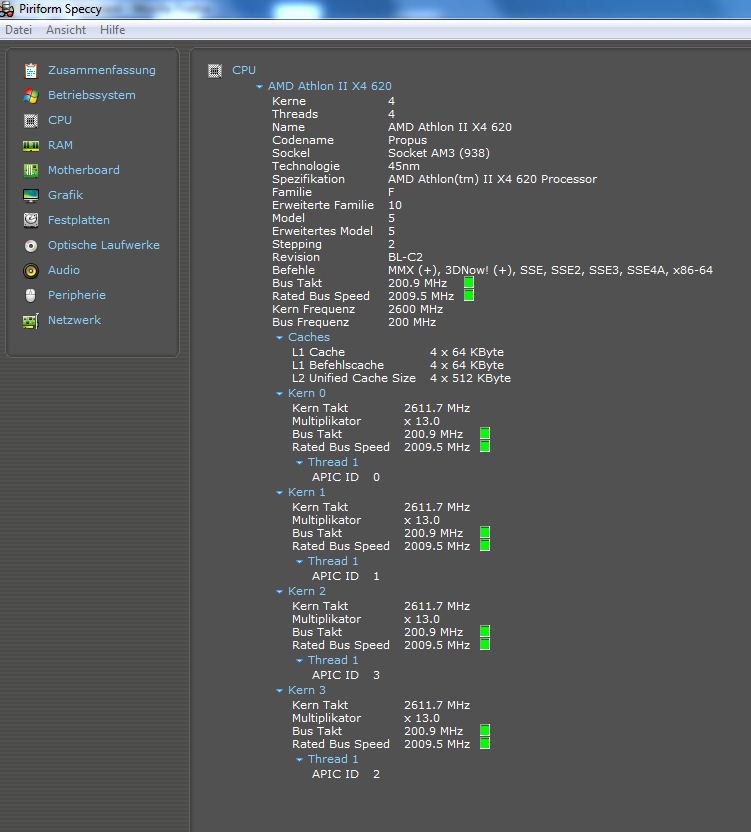The height and width of the screenshot is (832, 751).
Task: Click the Revision value BL-C2
Action: 405,257
